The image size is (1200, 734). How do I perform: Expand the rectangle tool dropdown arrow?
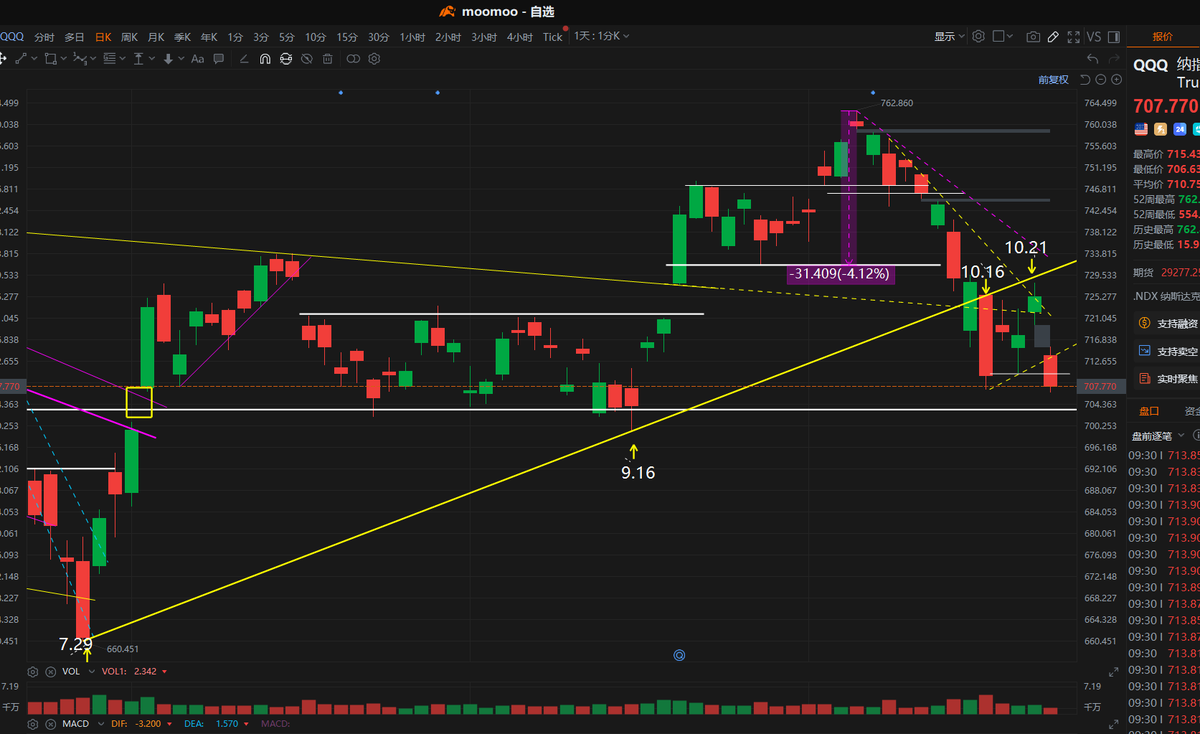click(64, 59)
